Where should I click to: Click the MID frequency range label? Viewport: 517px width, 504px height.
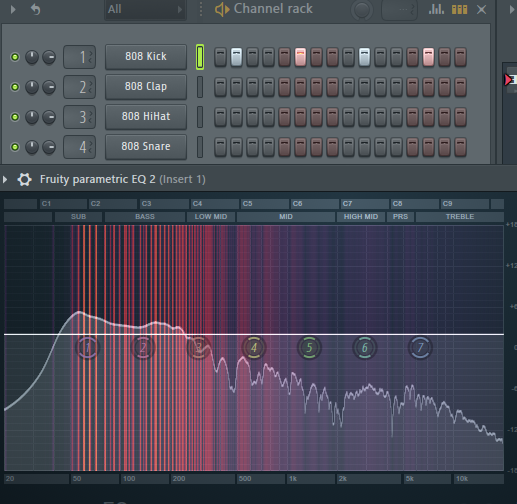(286, 217)
